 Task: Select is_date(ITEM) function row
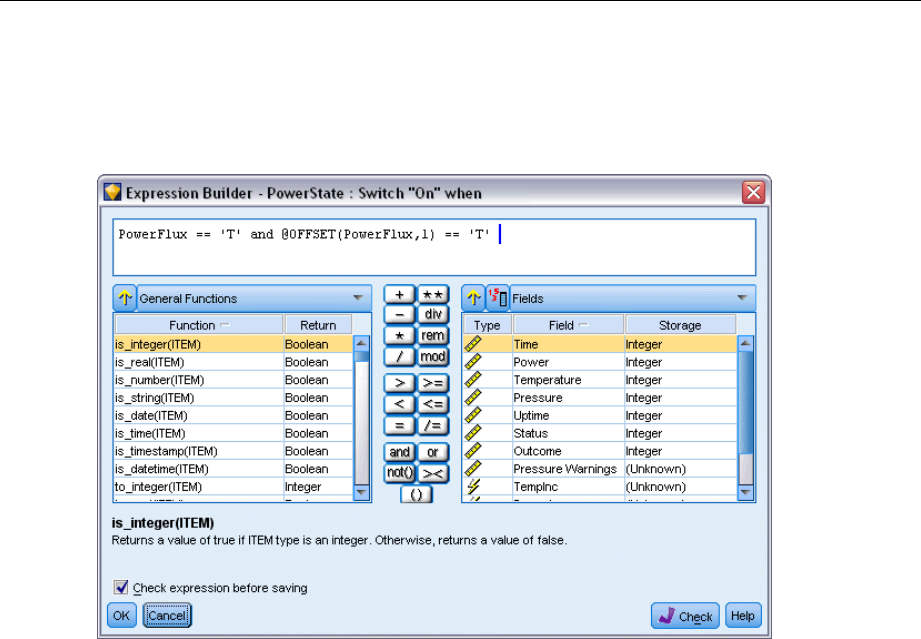pyautogui.click(x=234, y=415)
